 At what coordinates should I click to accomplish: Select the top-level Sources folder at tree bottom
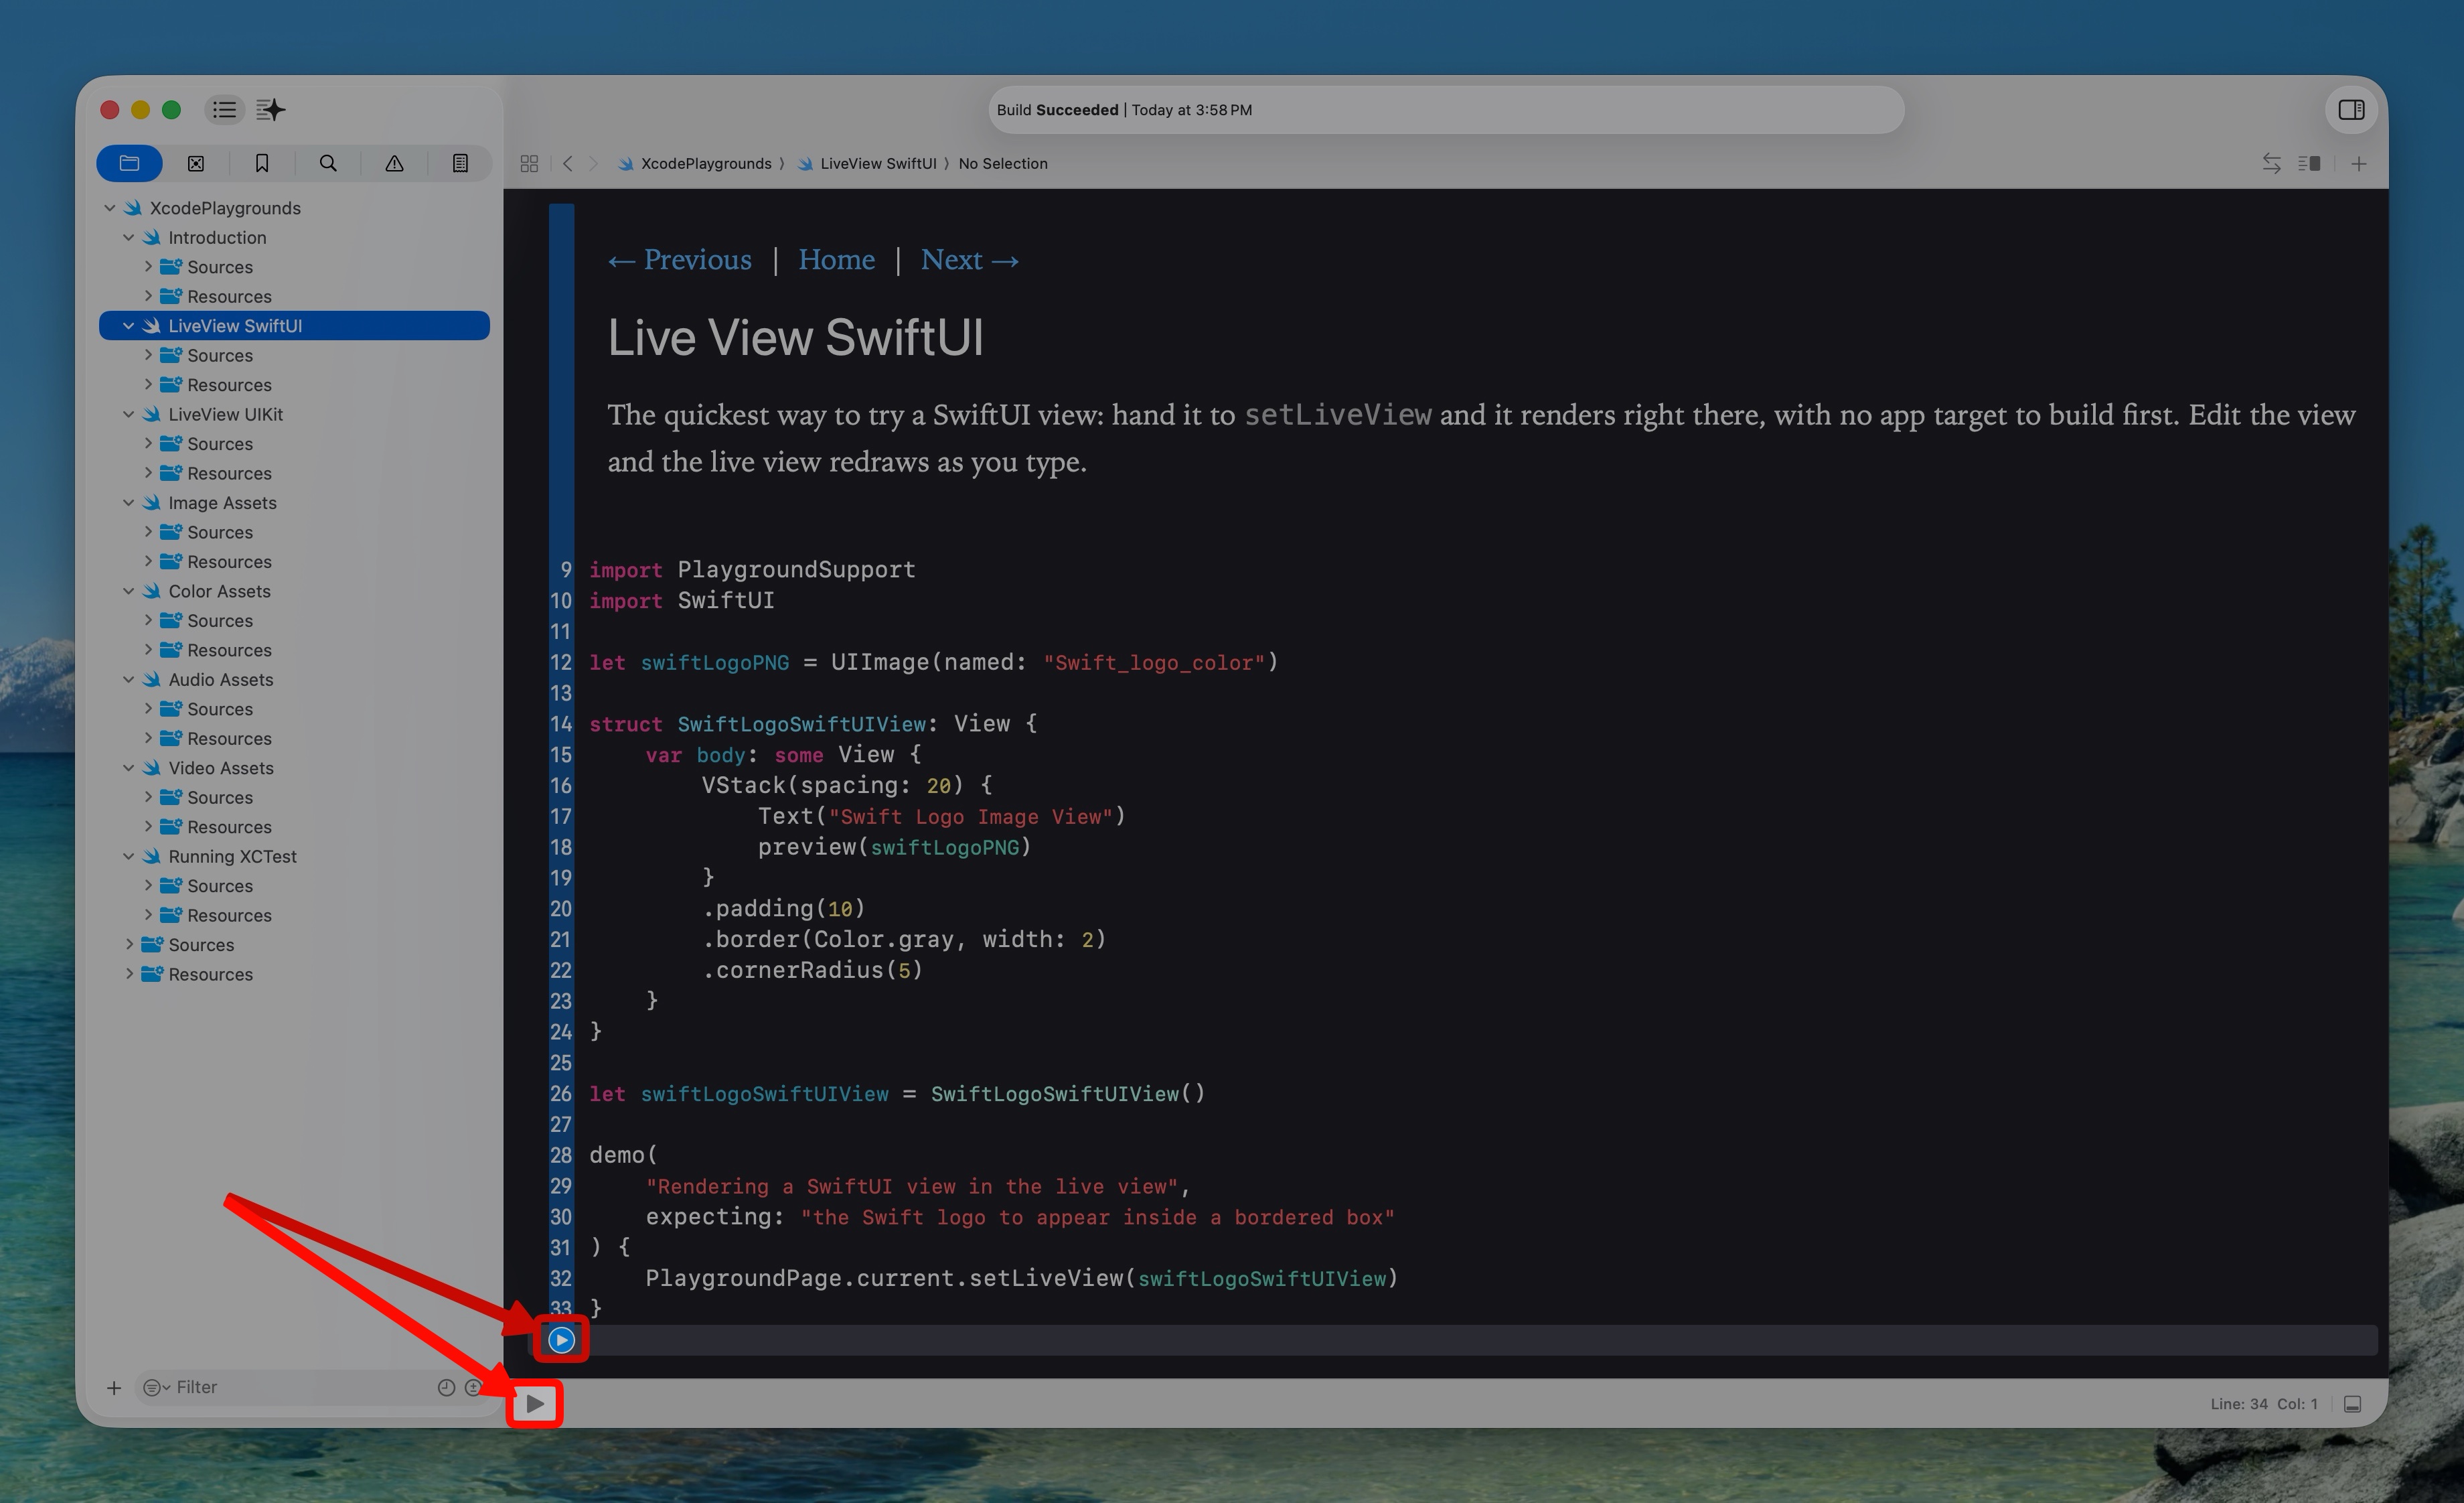point(294,945)
